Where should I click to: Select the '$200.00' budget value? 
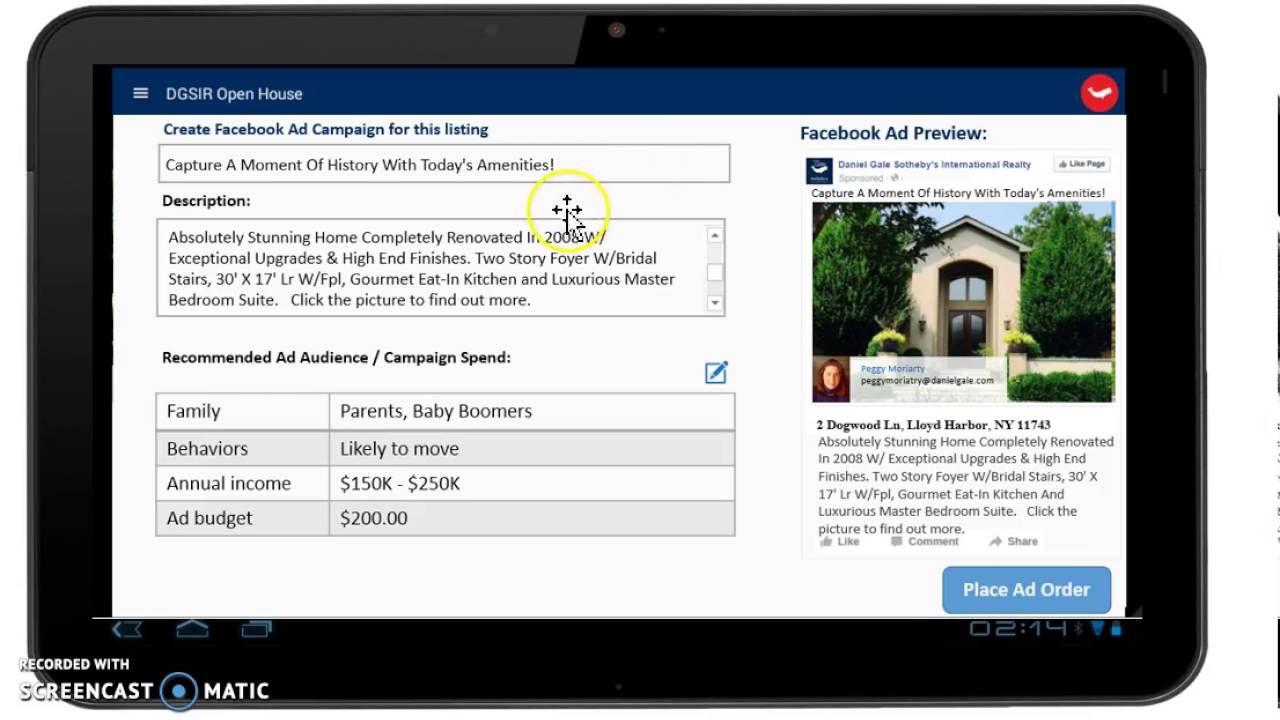[374, 518]
